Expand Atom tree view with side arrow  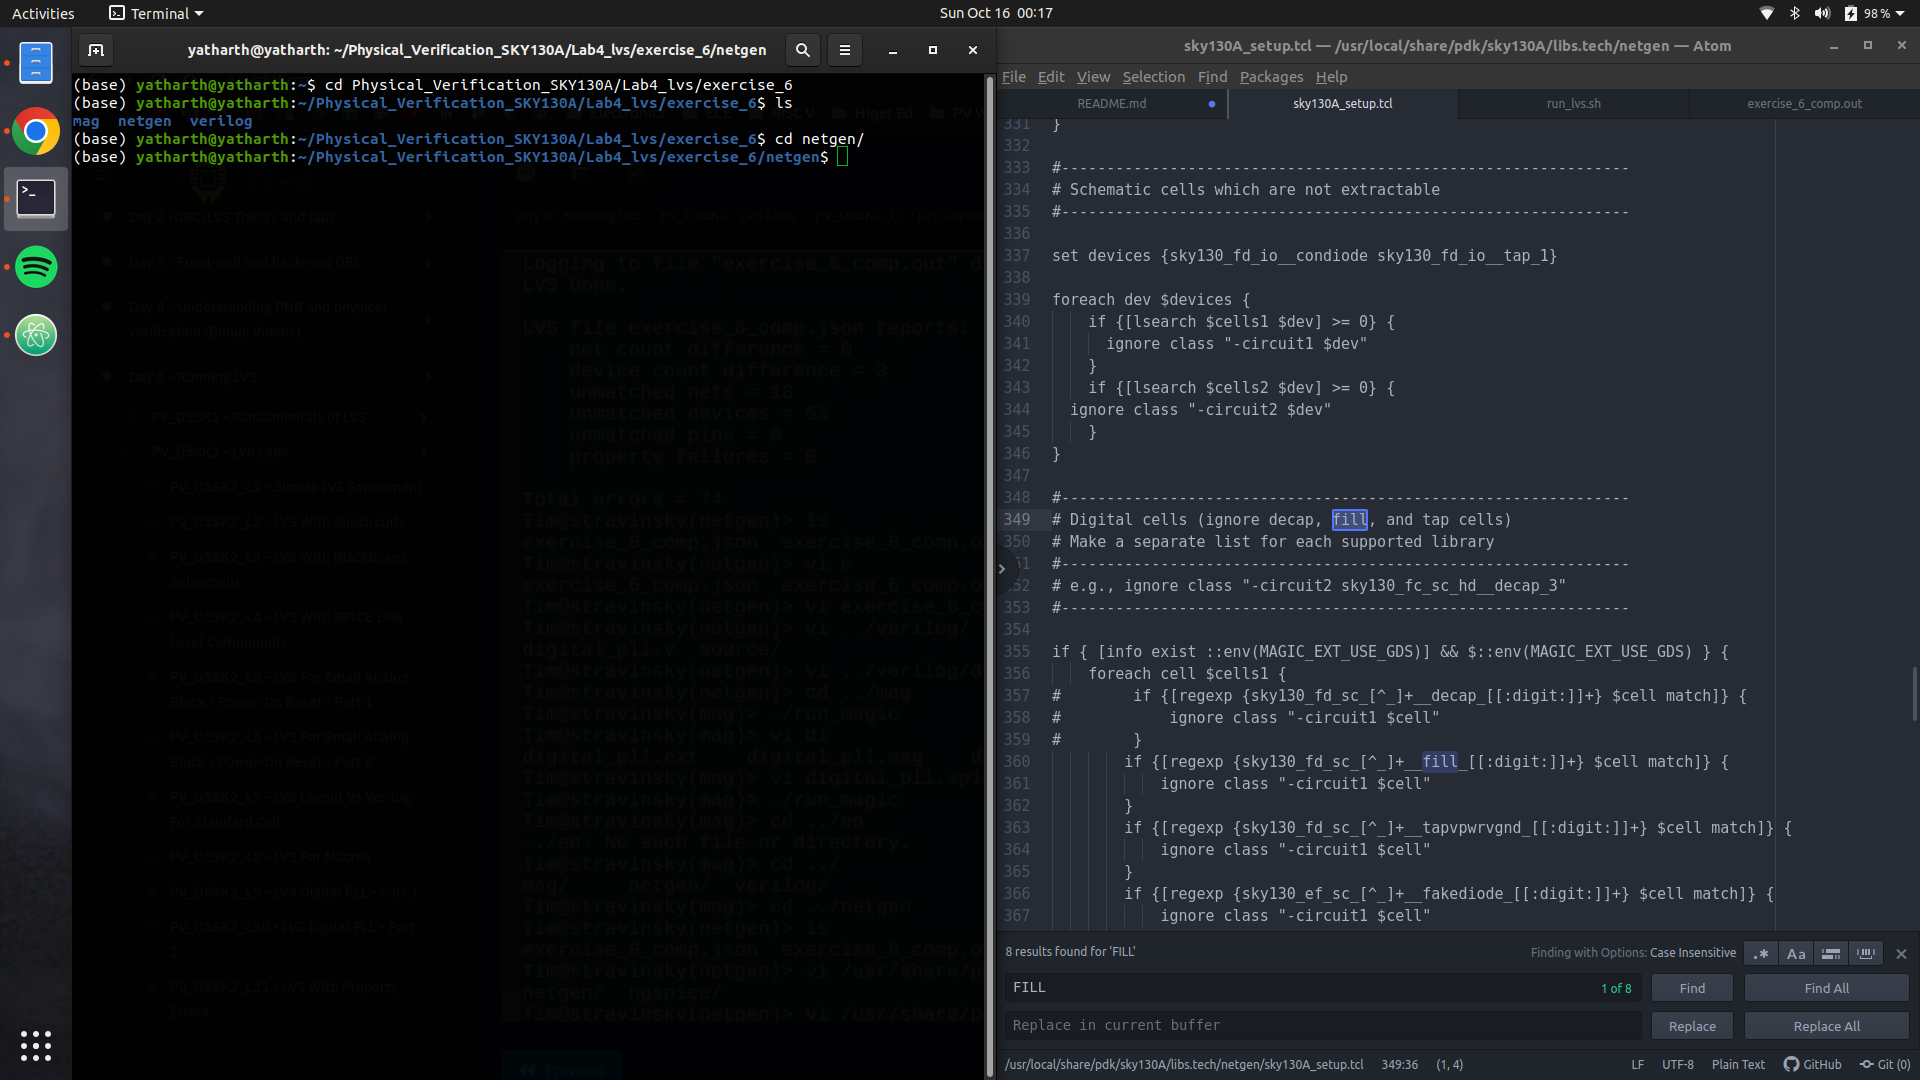(1002, 568)
